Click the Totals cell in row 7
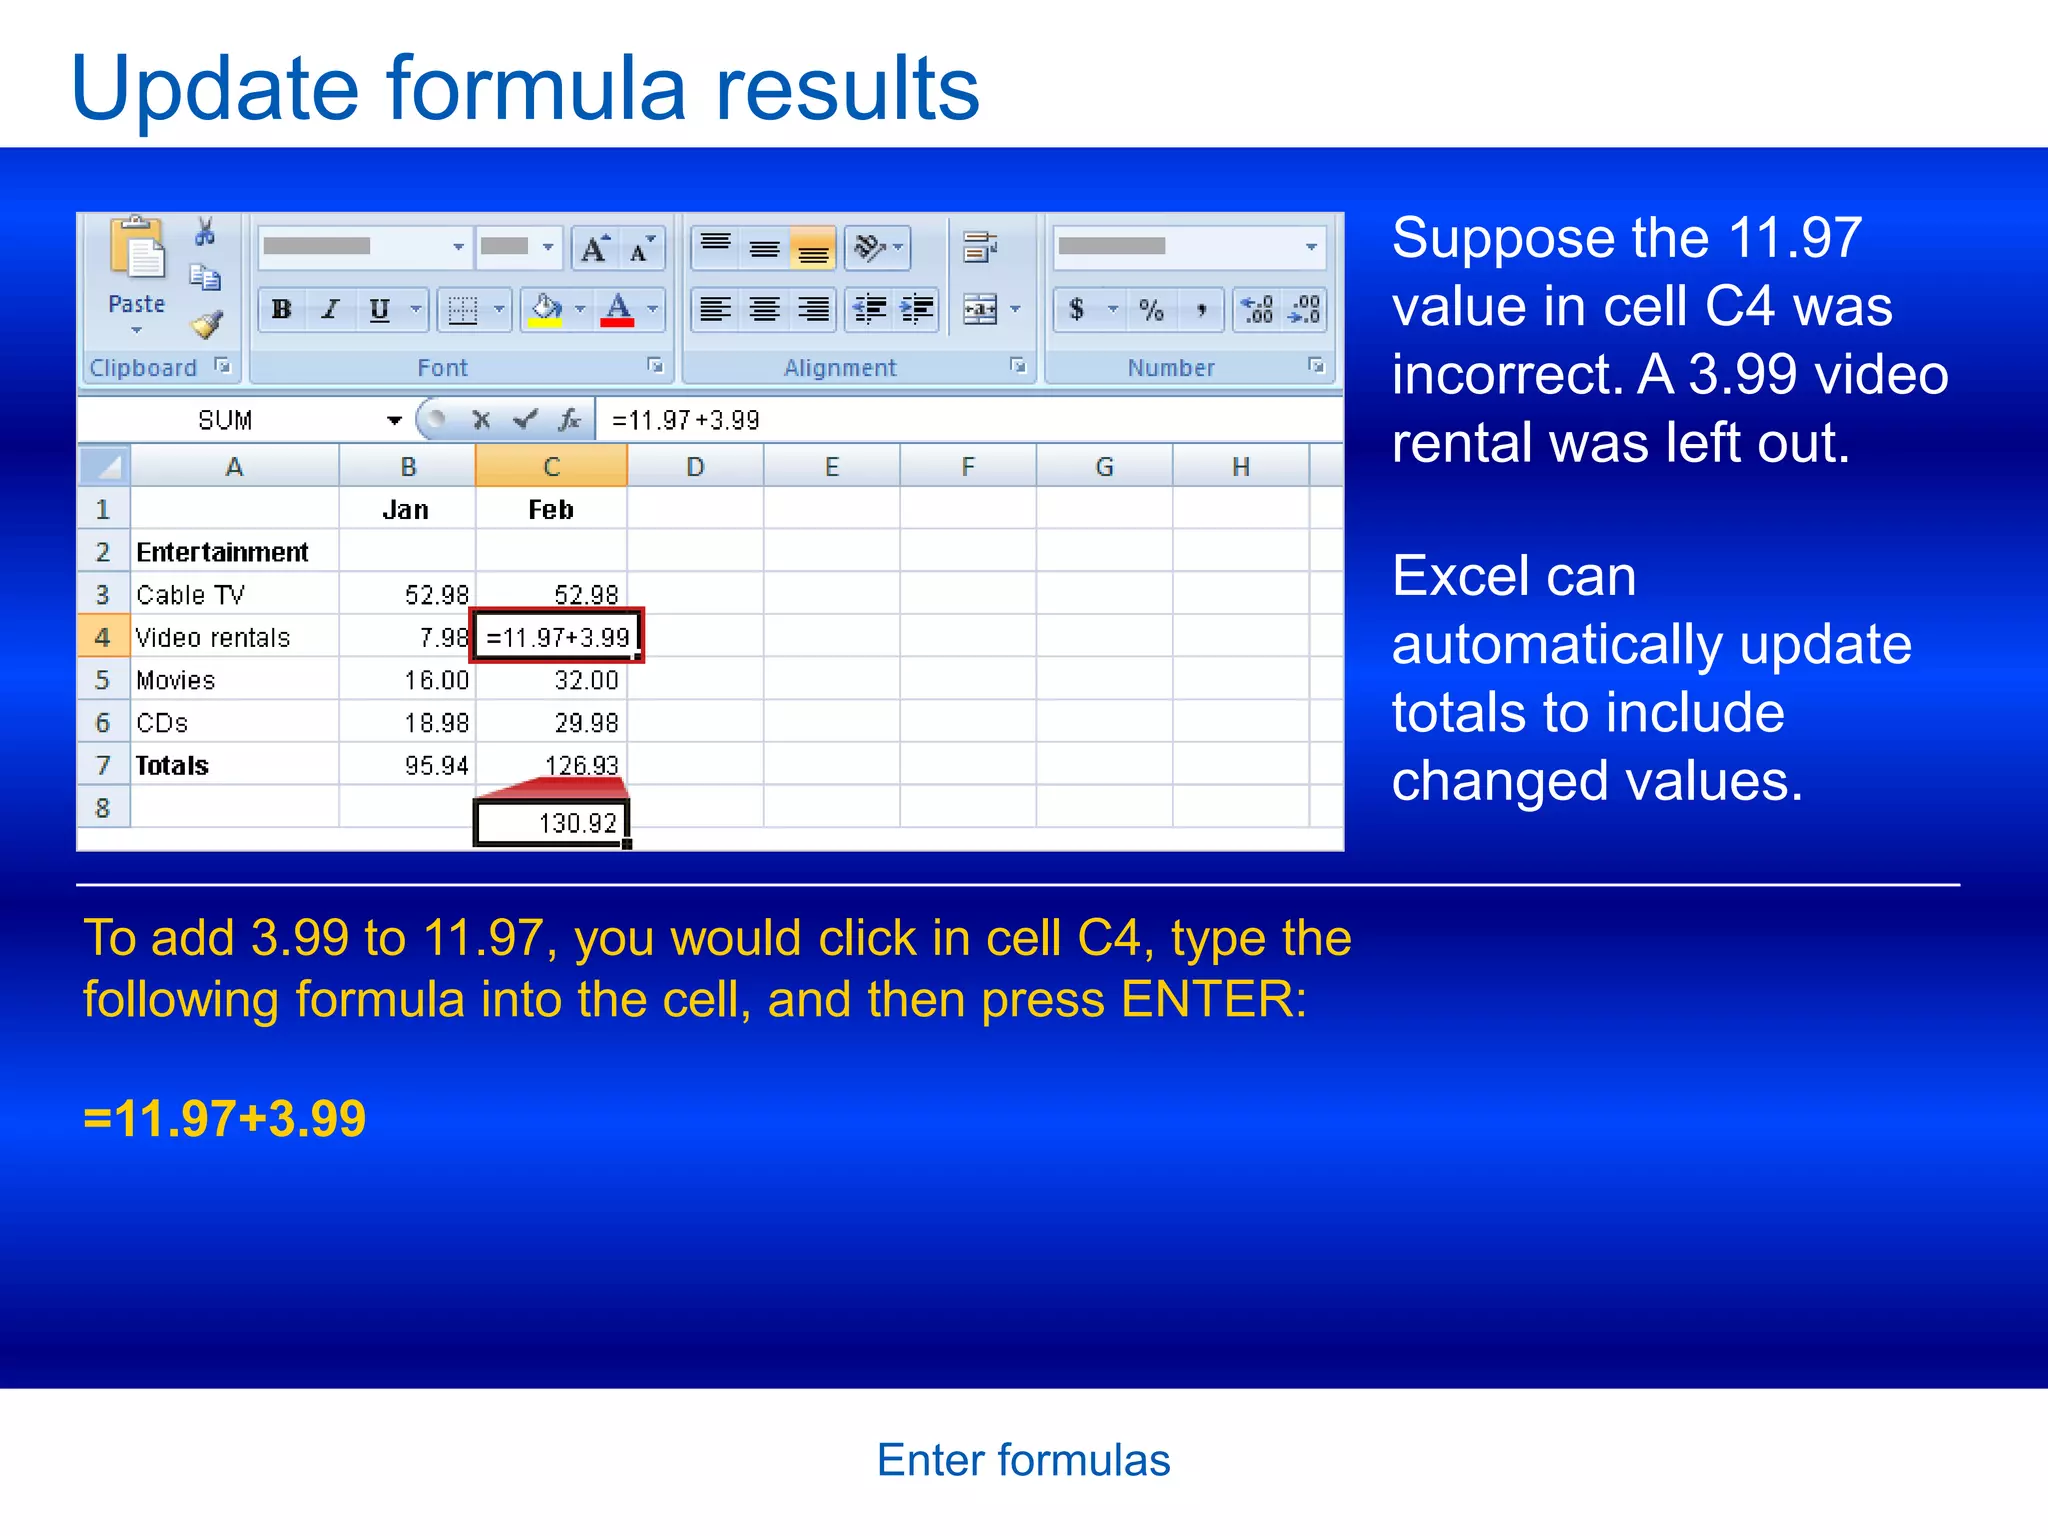The width and height of the screenshot is (2048, 1536). [x=235, y=765]
